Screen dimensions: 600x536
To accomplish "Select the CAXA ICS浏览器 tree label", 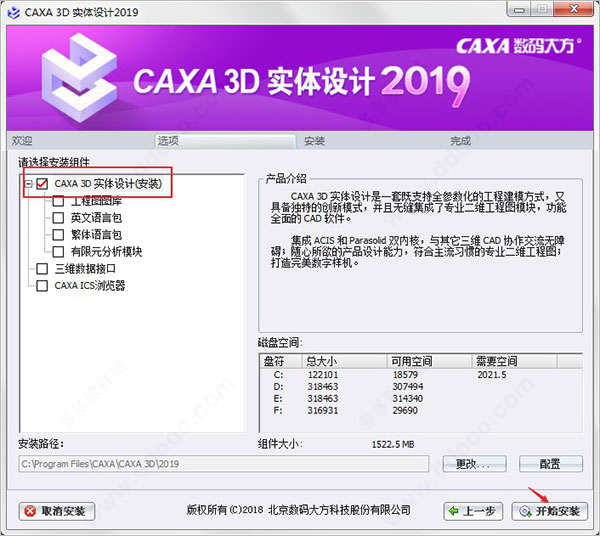I will point(90,285).
